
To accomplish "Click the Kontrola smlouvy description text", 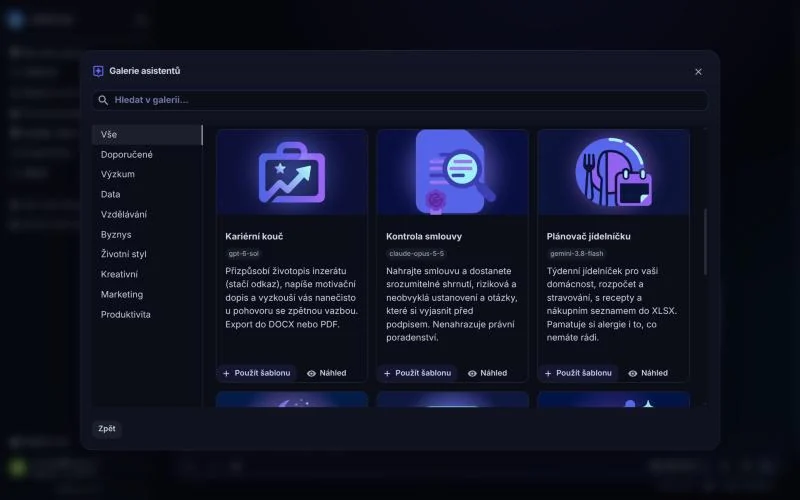I will point(452,304).
